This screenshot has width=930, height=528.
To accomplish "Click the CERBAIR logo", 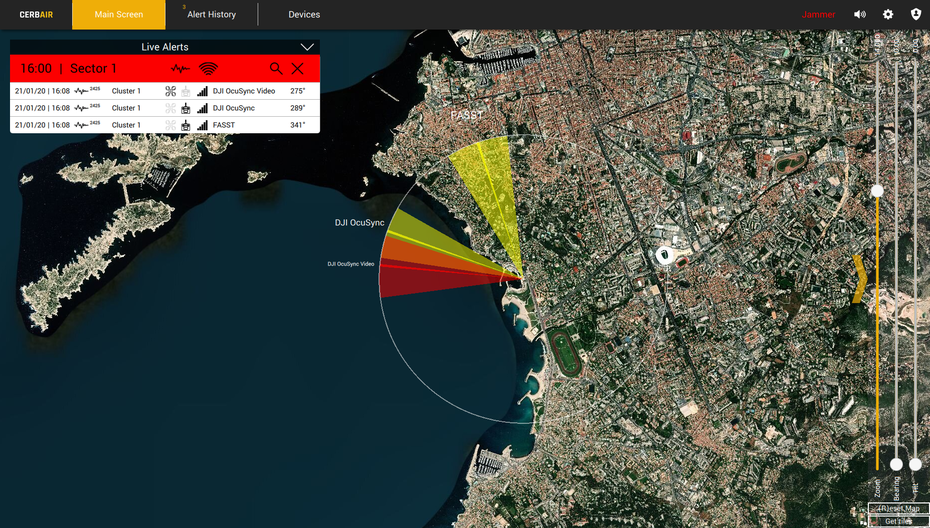I will [36, 14].
